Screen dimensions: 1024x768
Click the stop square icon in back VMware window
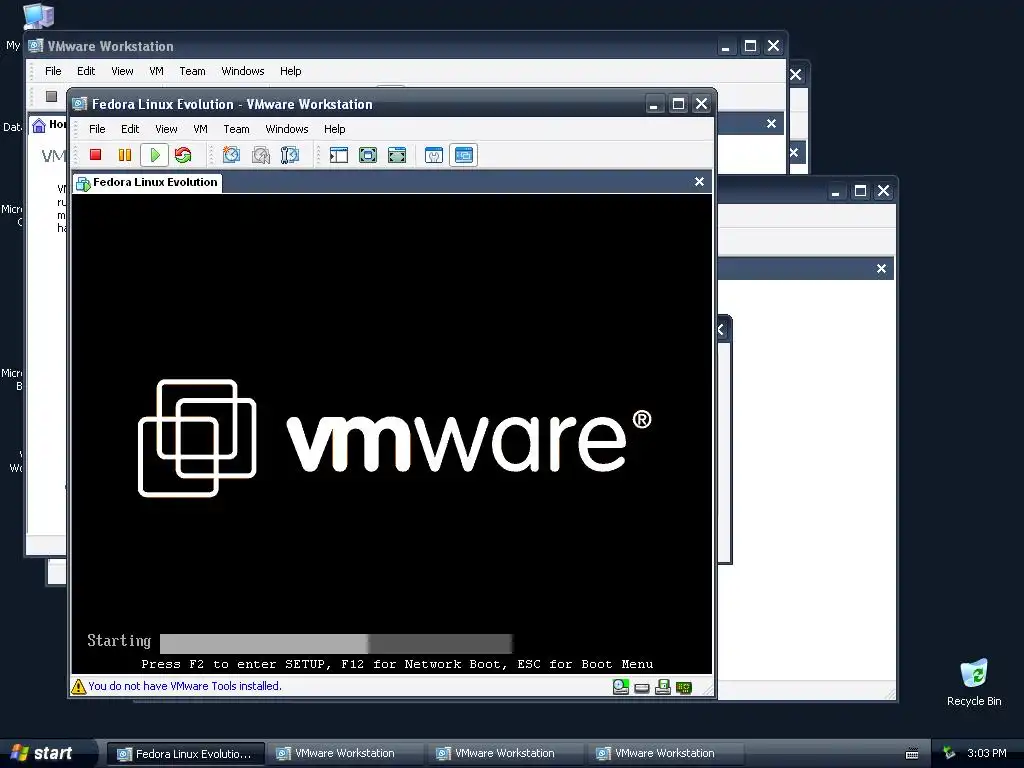52,97
